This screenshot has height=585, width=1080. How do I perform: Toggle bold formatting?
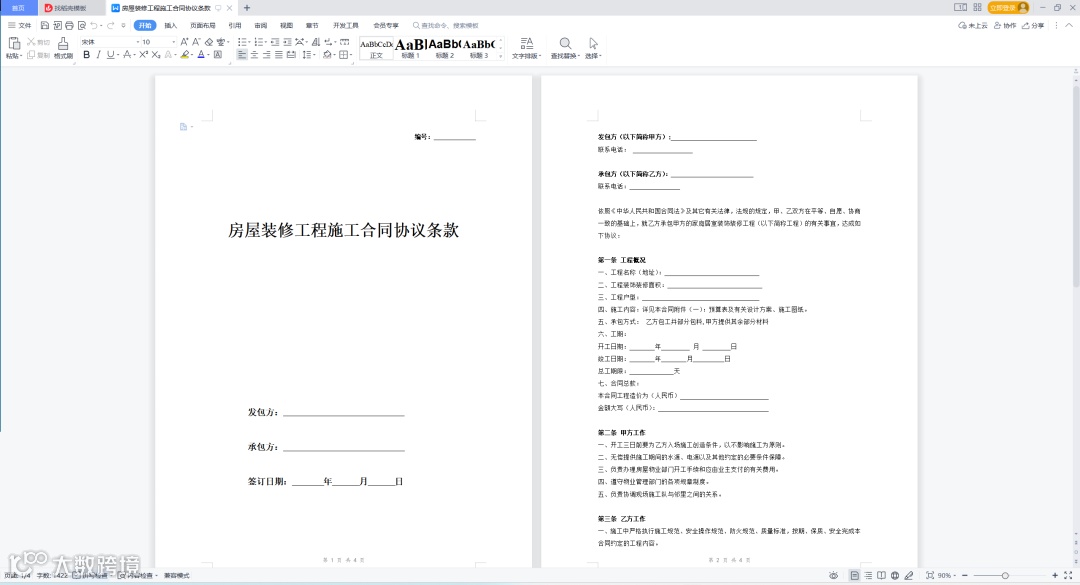pyautogui.click(x=86, y=54)
